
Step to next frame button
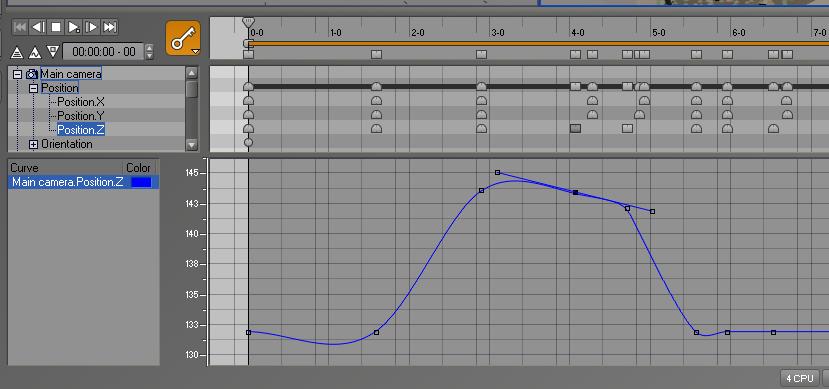[91, 27]
